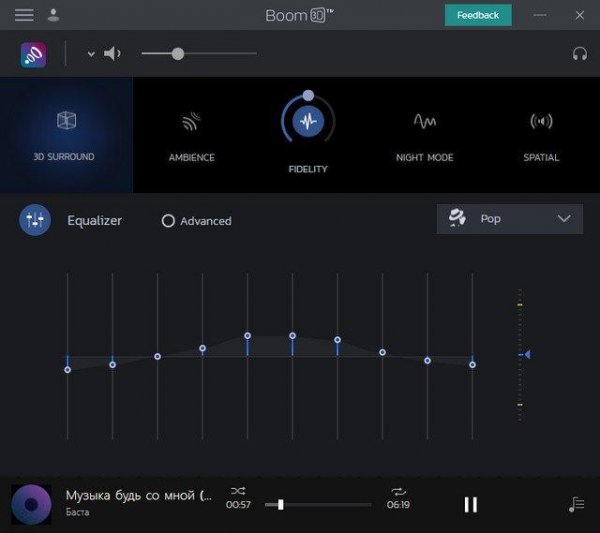600x533 pixels.
Task: Click the ninth equalizer band handle
Action: tap(427, 360)
